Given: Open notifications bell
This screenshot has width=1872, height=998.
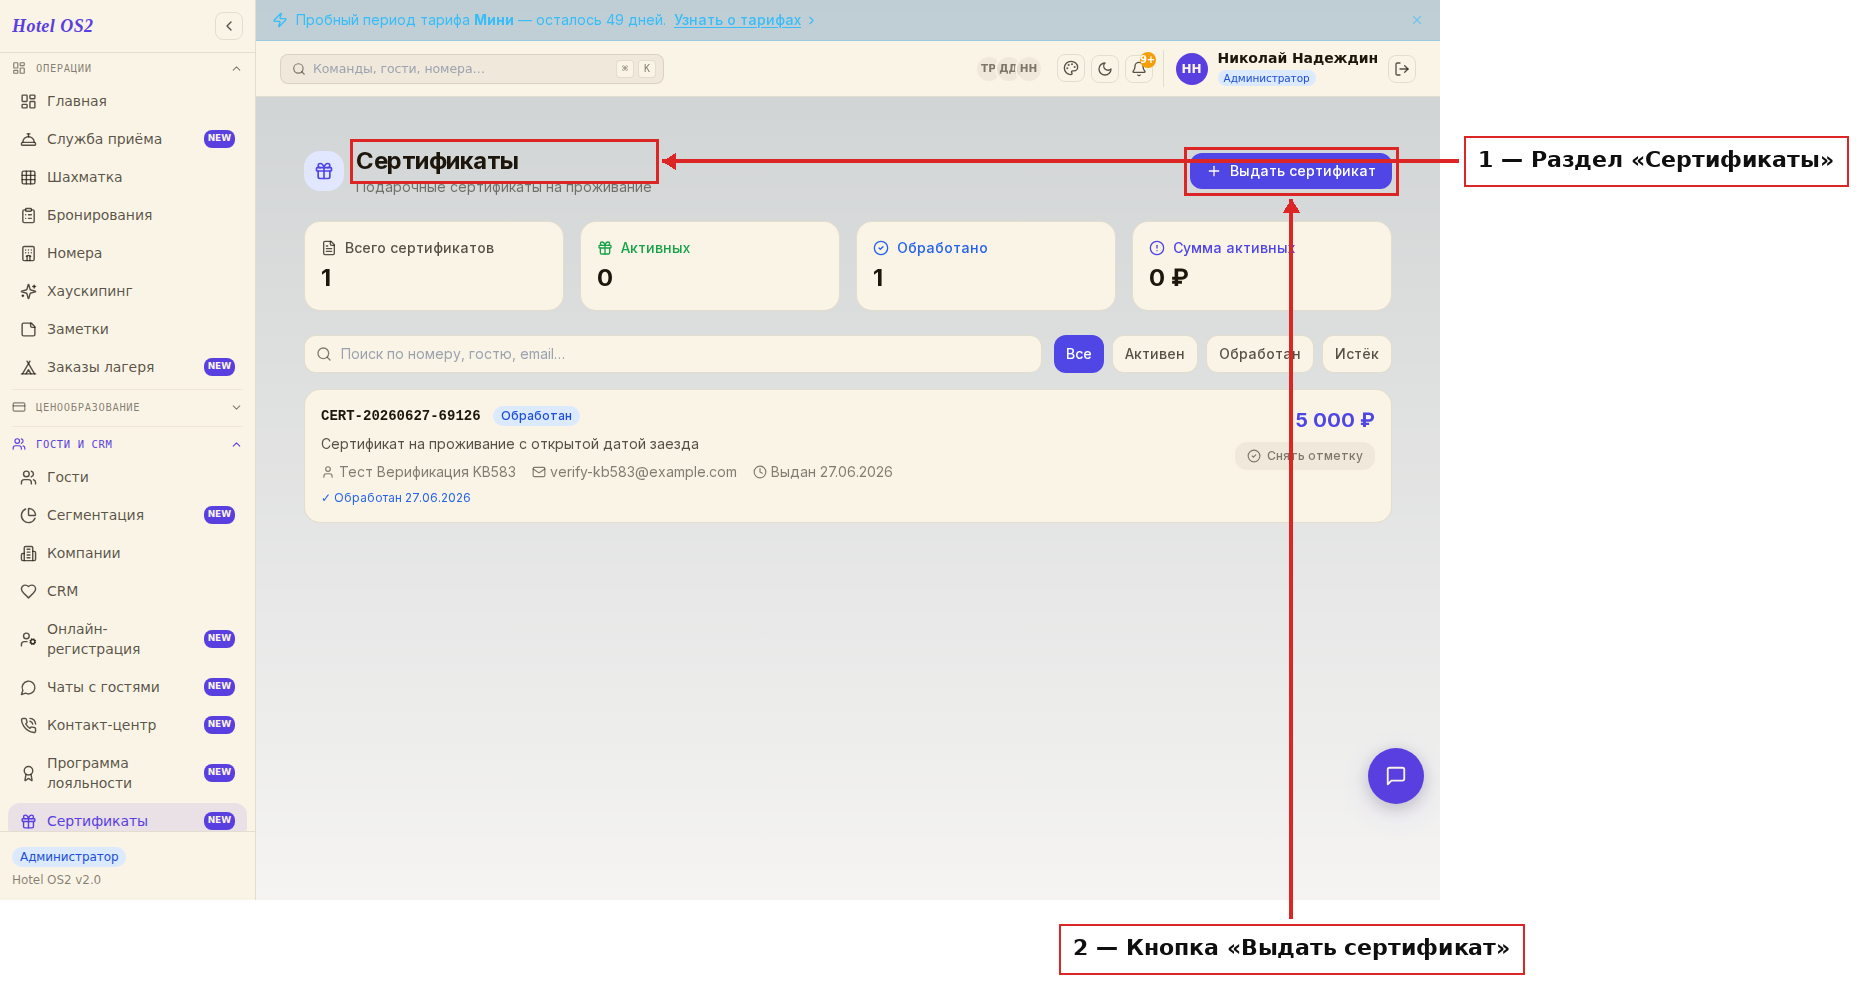Looking at the screenshot, I should [1139, 69].
